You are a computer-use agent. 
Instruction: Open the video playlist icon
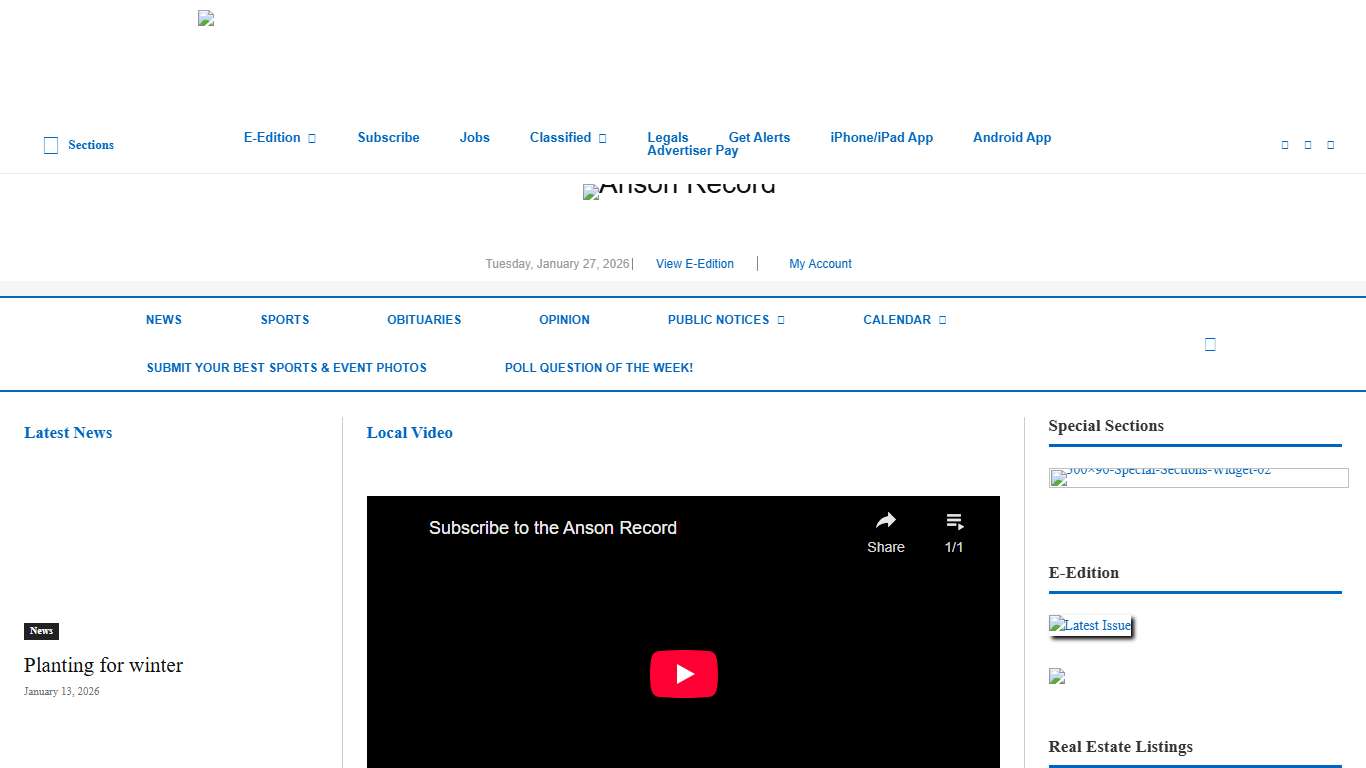point(954,522)
